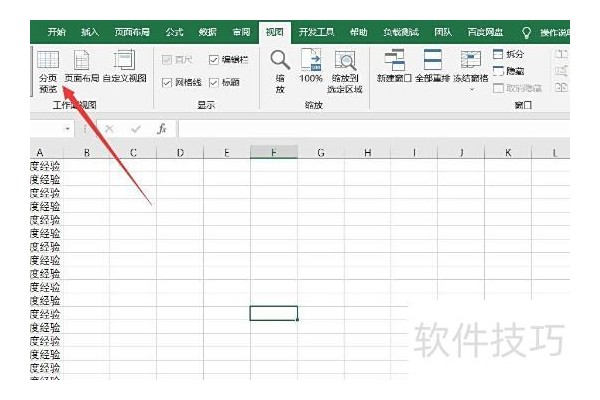Open the Insert (插入) tab
The image size is (600, 400).
coord(90,32)
